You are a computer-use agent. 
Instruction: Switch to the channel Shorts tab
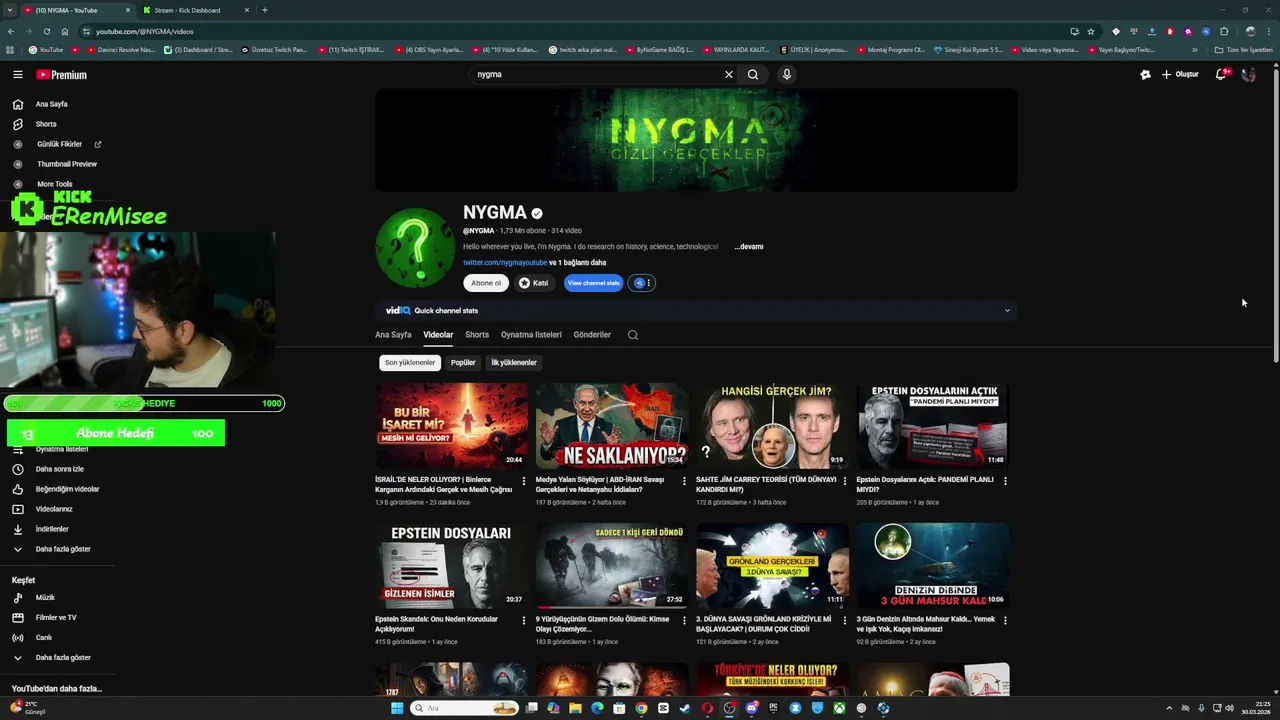coord(477,335)
